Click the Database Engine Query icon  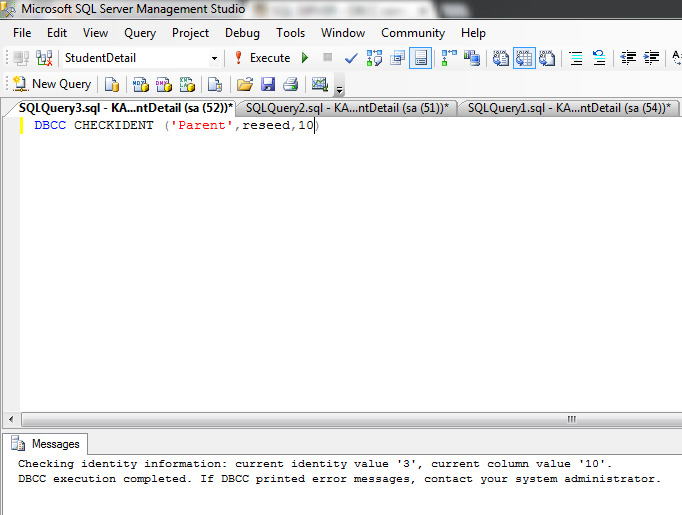click(112, 84)
